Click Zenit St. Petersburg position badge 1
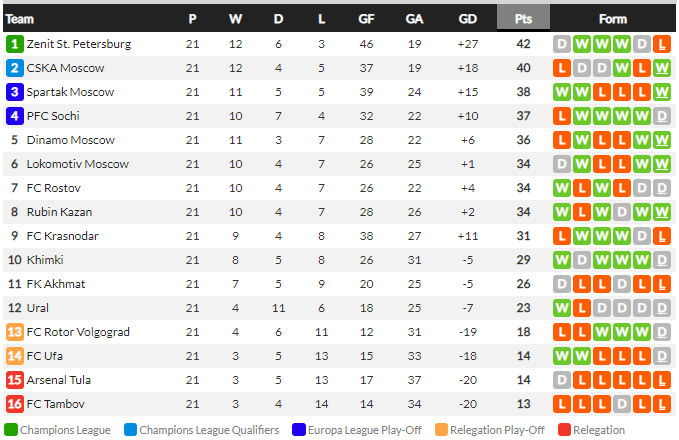The width and height of the screenshot is (679, 440). tap(14, 44)
